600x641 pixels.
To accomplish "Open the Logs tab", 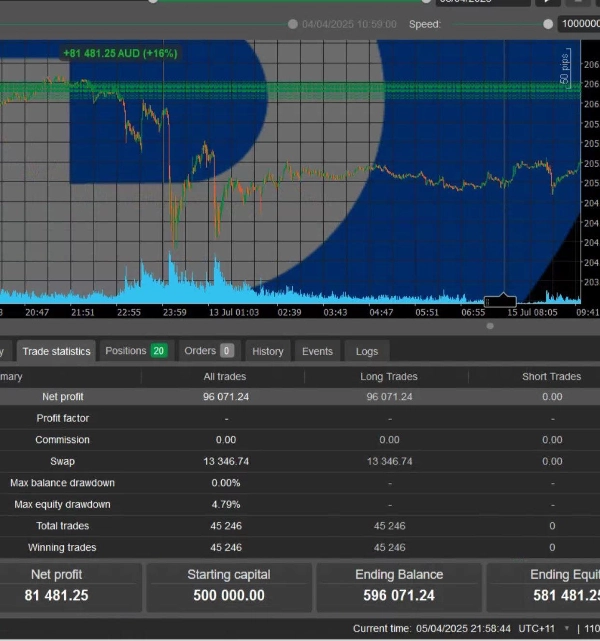I will (367, 351).
